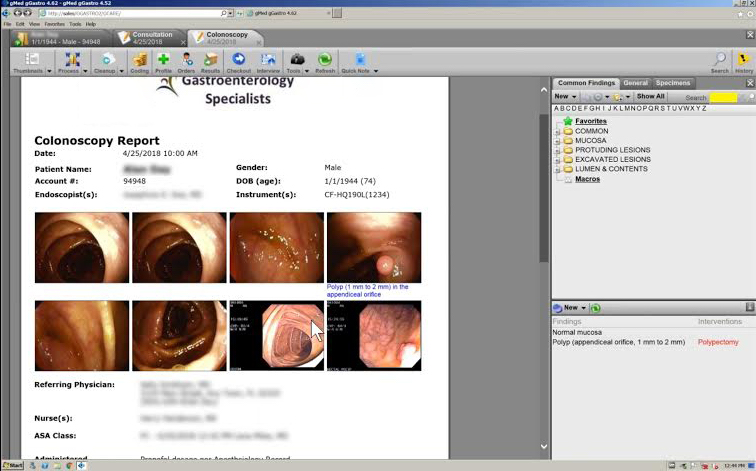Click the green Refresh icon
Screen dimensions: 756x471
pyautogui.click(x=325, y=60)
